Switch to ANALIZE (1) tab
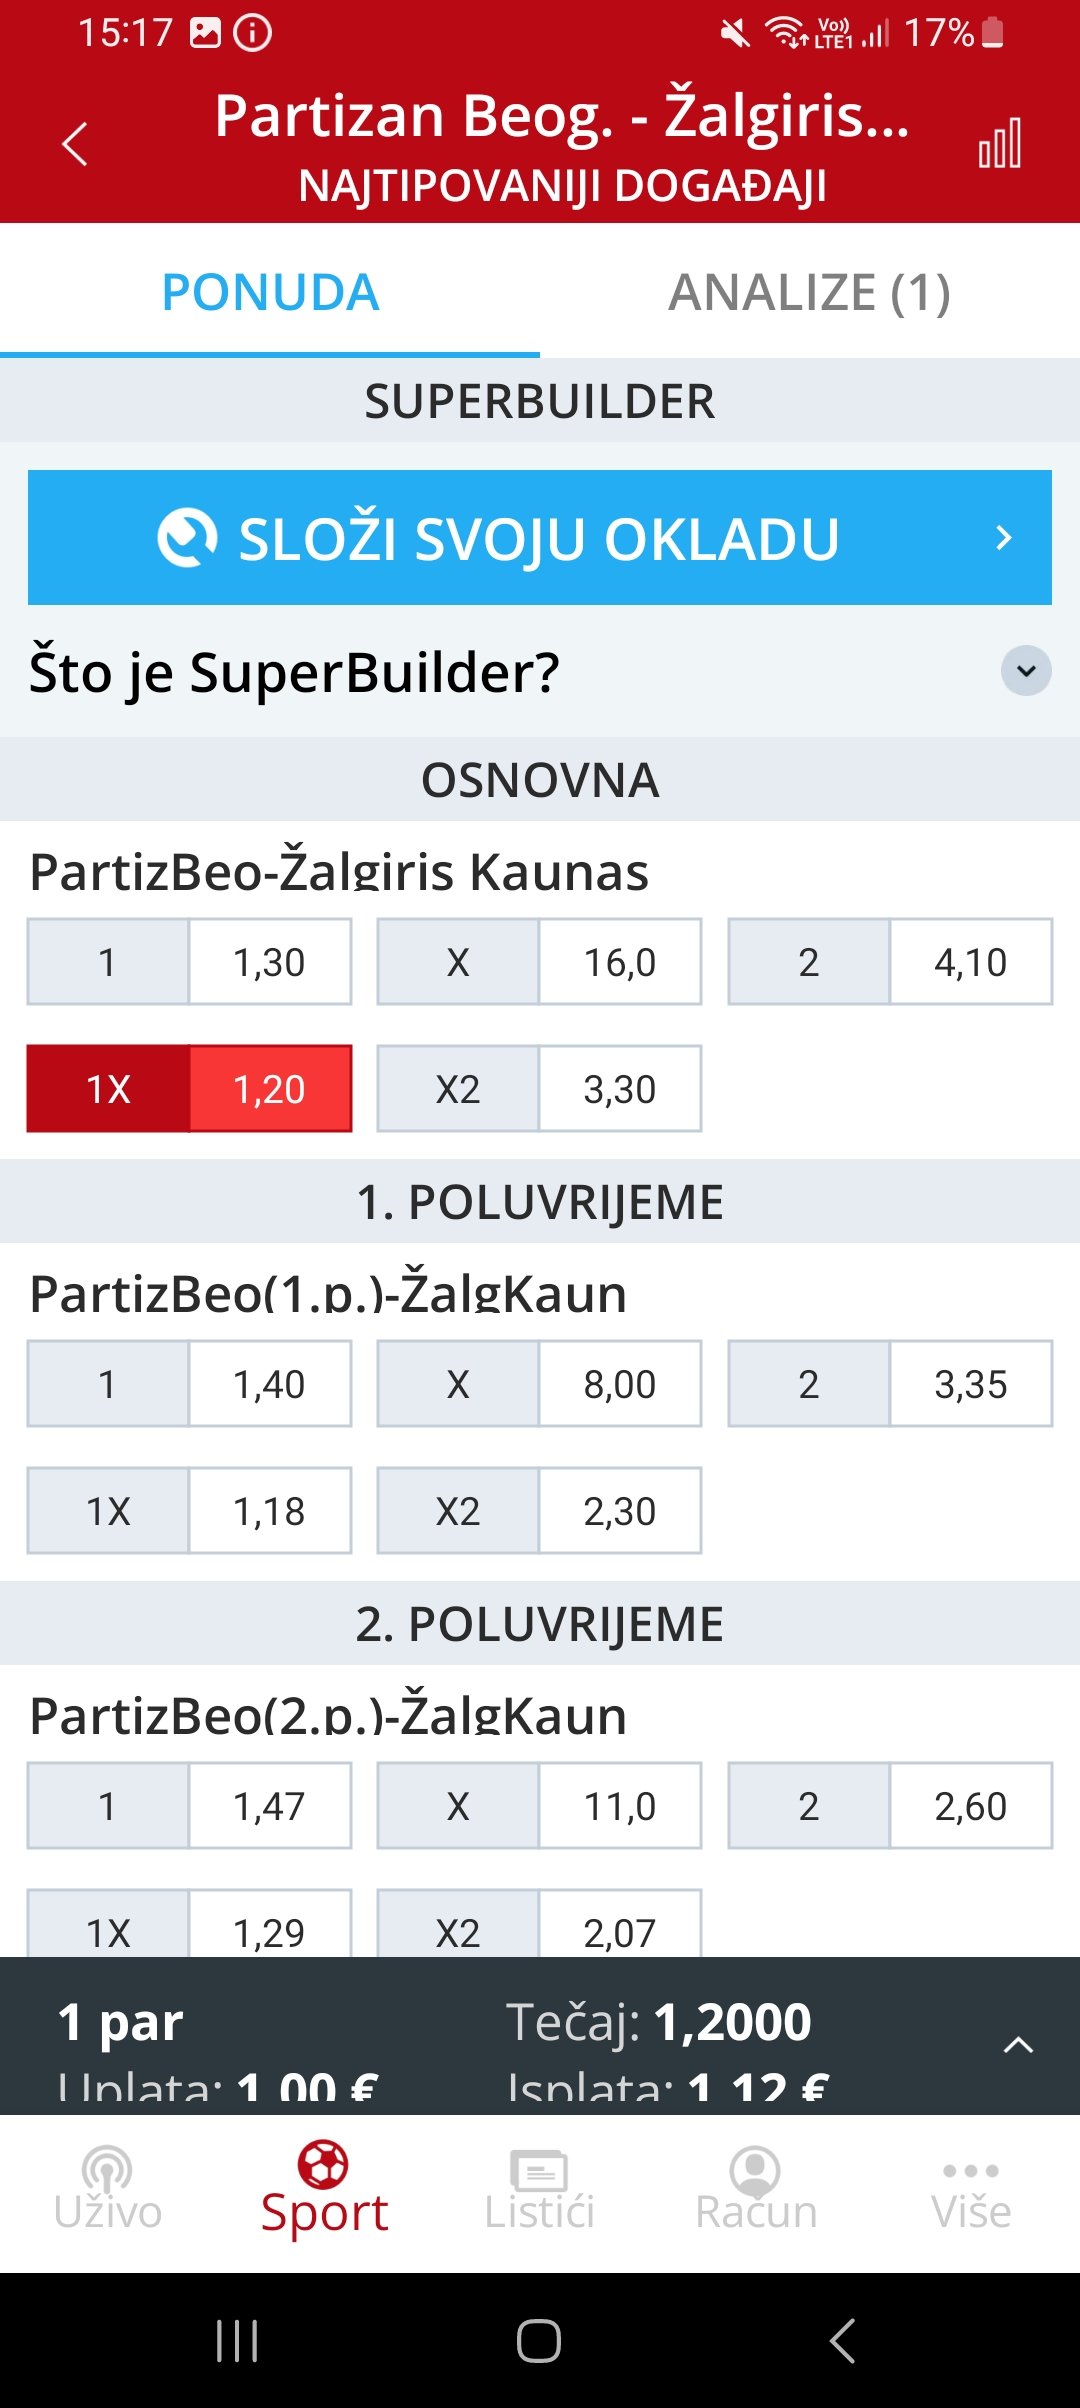 coord(810,292)
